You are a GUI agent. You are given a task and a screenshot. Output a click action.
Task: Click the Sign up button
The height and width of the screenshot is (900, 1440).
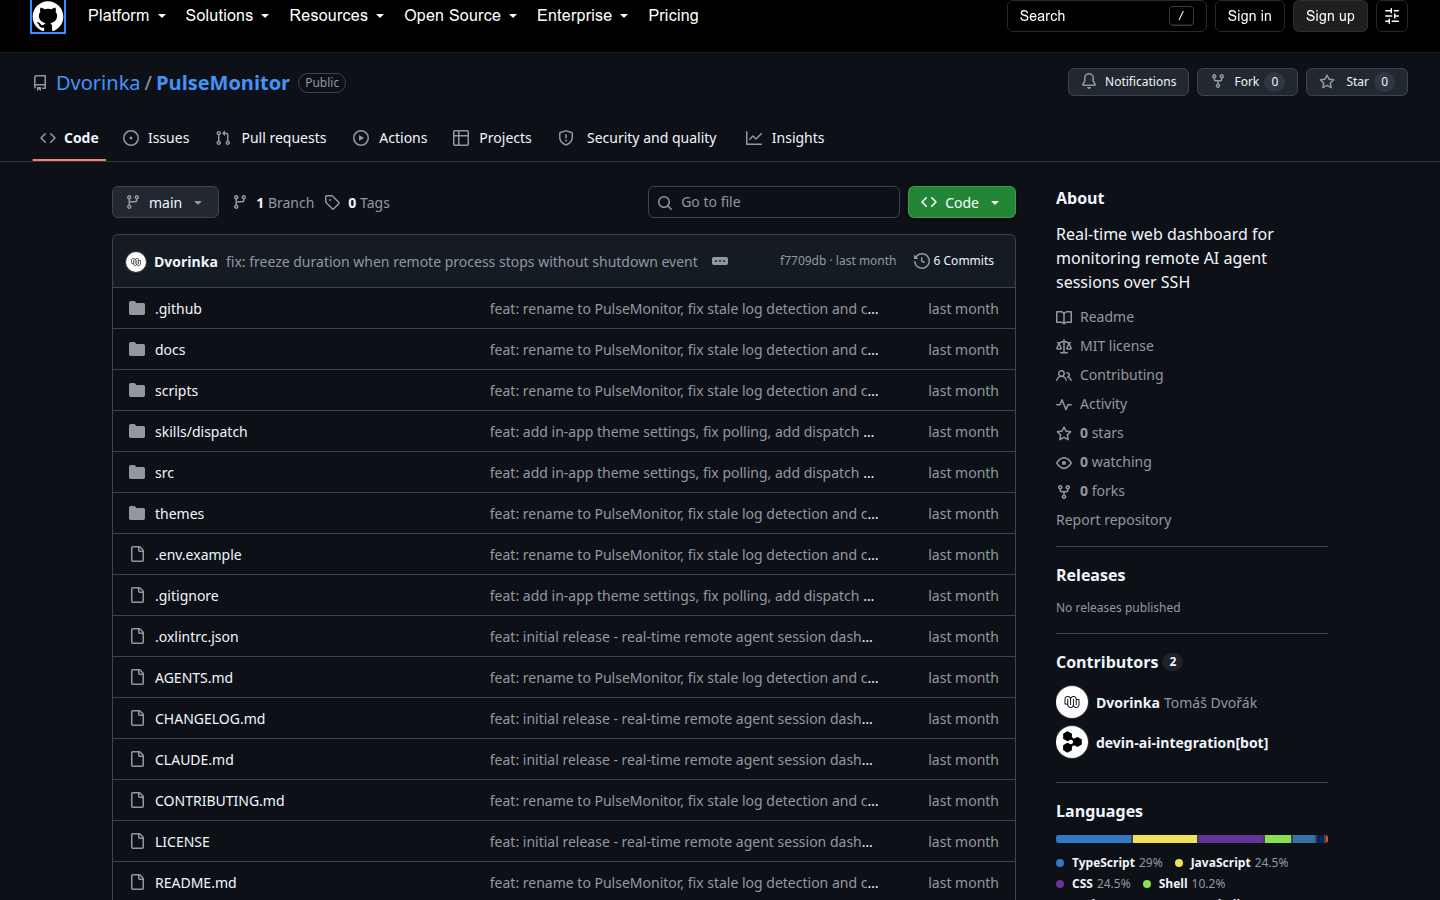pos(1330,16)
